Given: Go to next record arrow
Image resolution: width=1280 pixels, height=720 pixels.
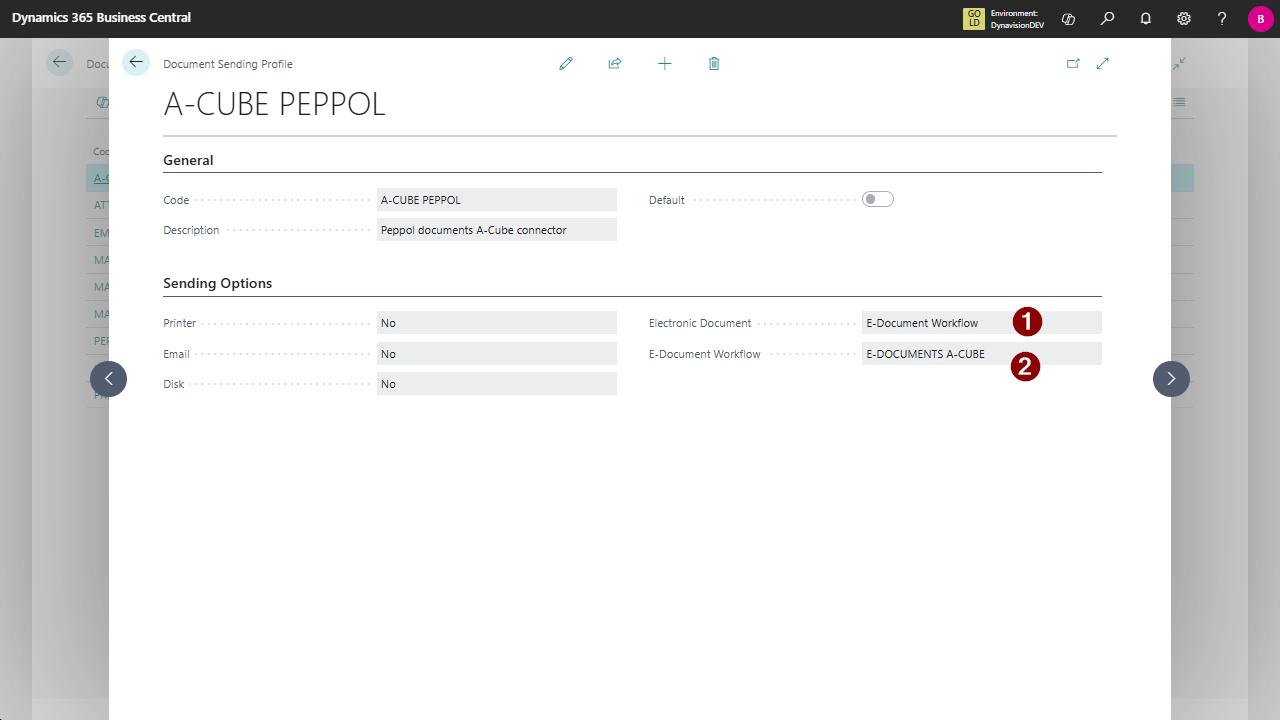Looking at the screenshot, I should 1171,379.
